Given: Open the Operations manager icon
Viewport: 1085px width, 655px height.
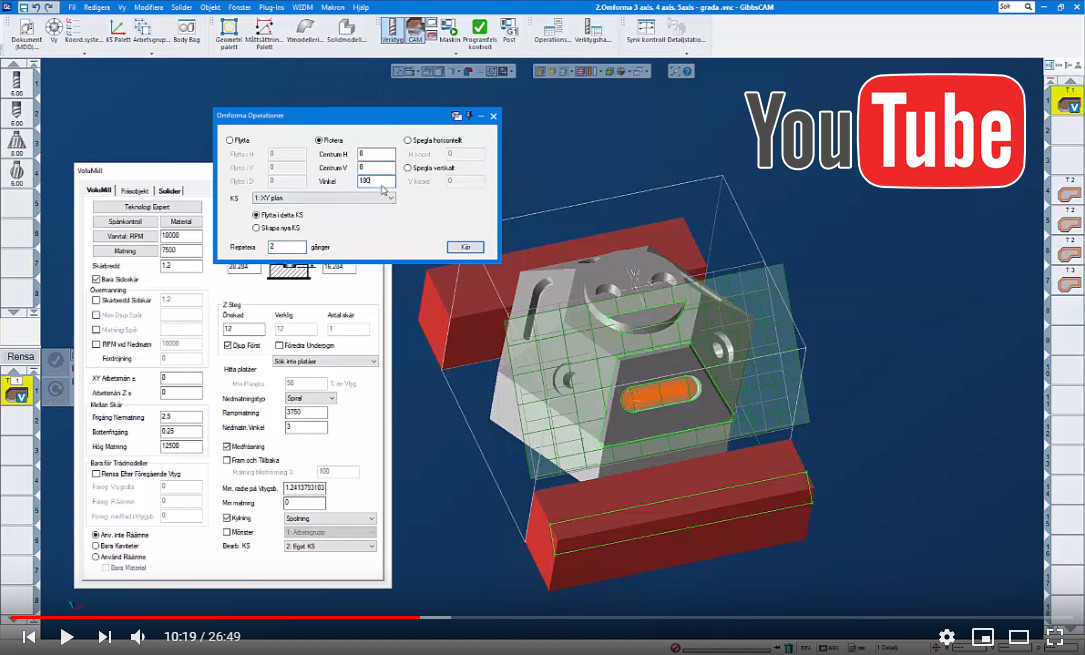Looking at the screenshot, I should click(x=552, y=28).
